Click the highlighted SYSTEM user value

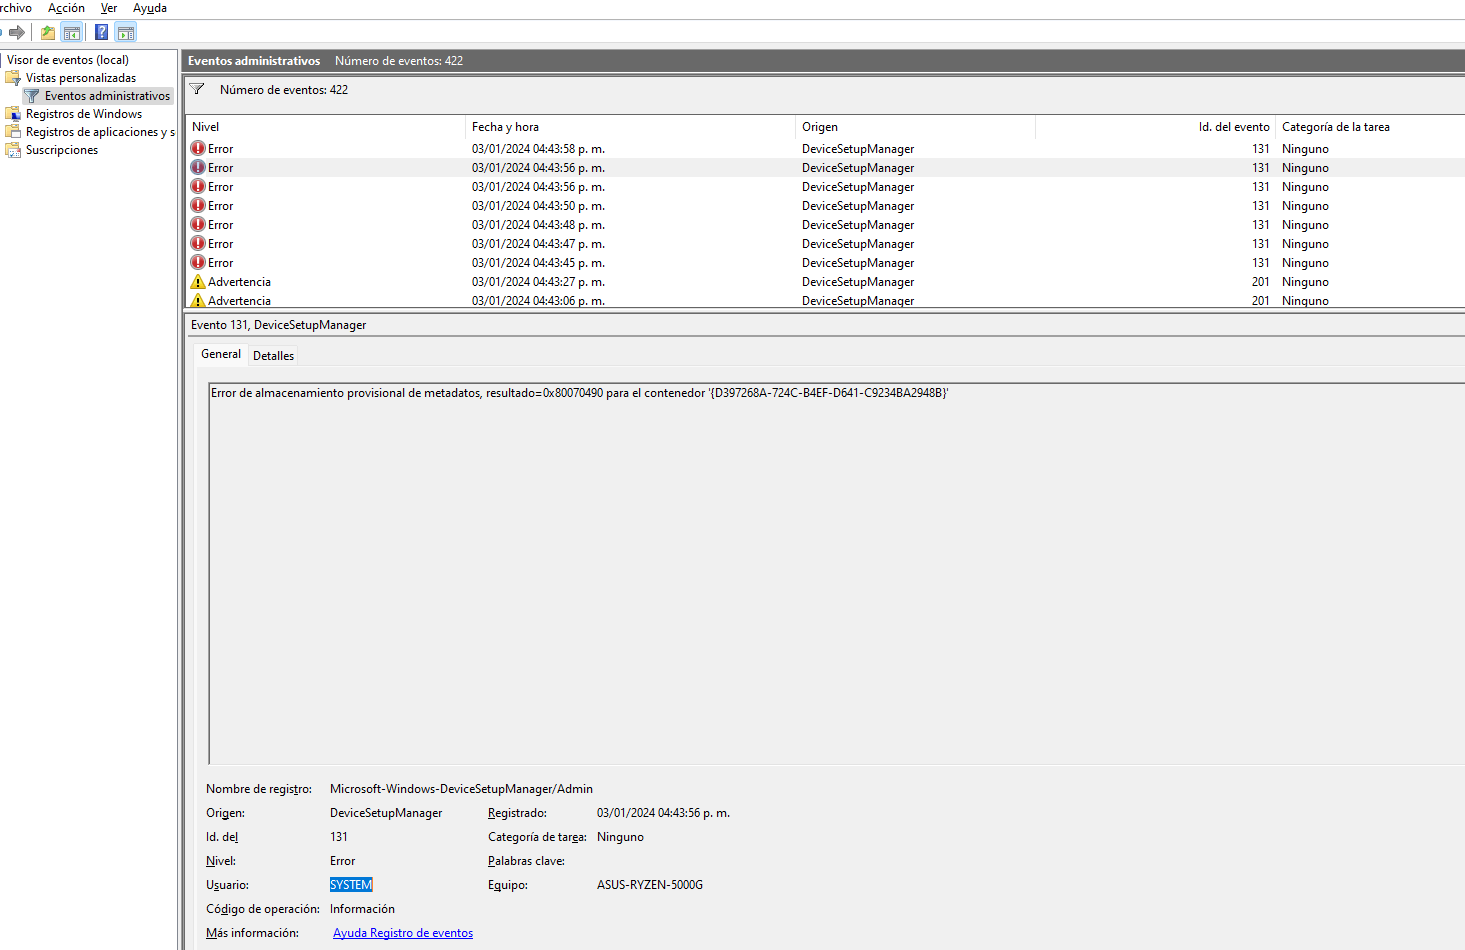[351, 885]
